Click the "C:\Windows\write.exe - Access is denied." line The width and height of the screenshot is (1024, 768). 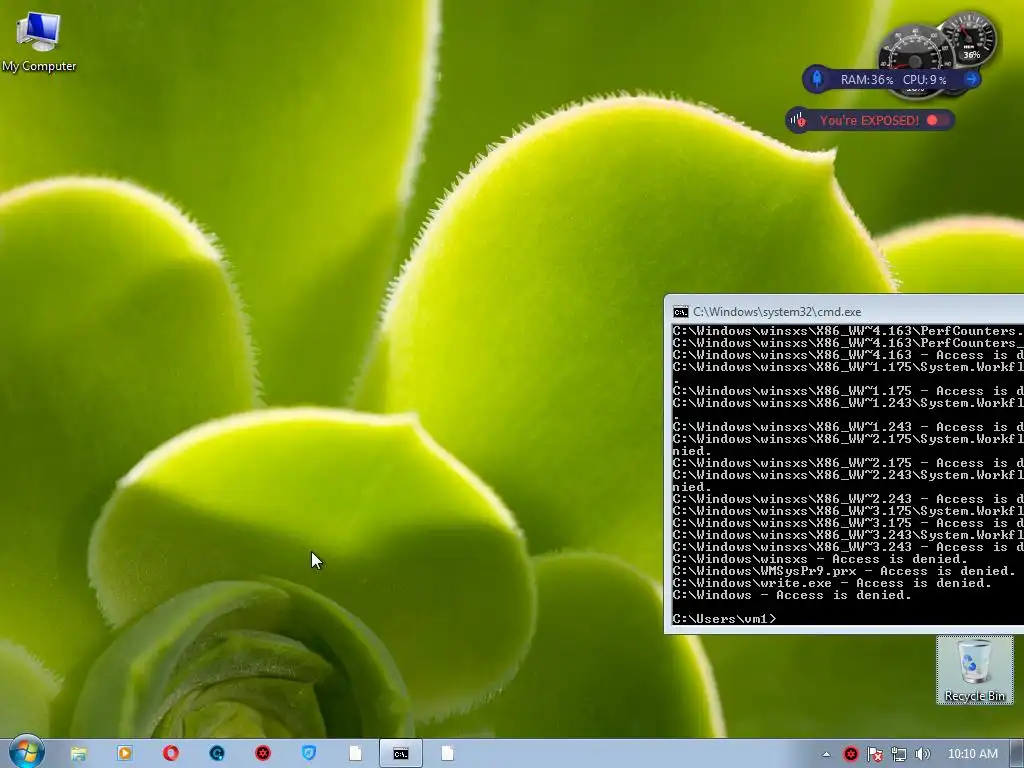pos(832,583)
